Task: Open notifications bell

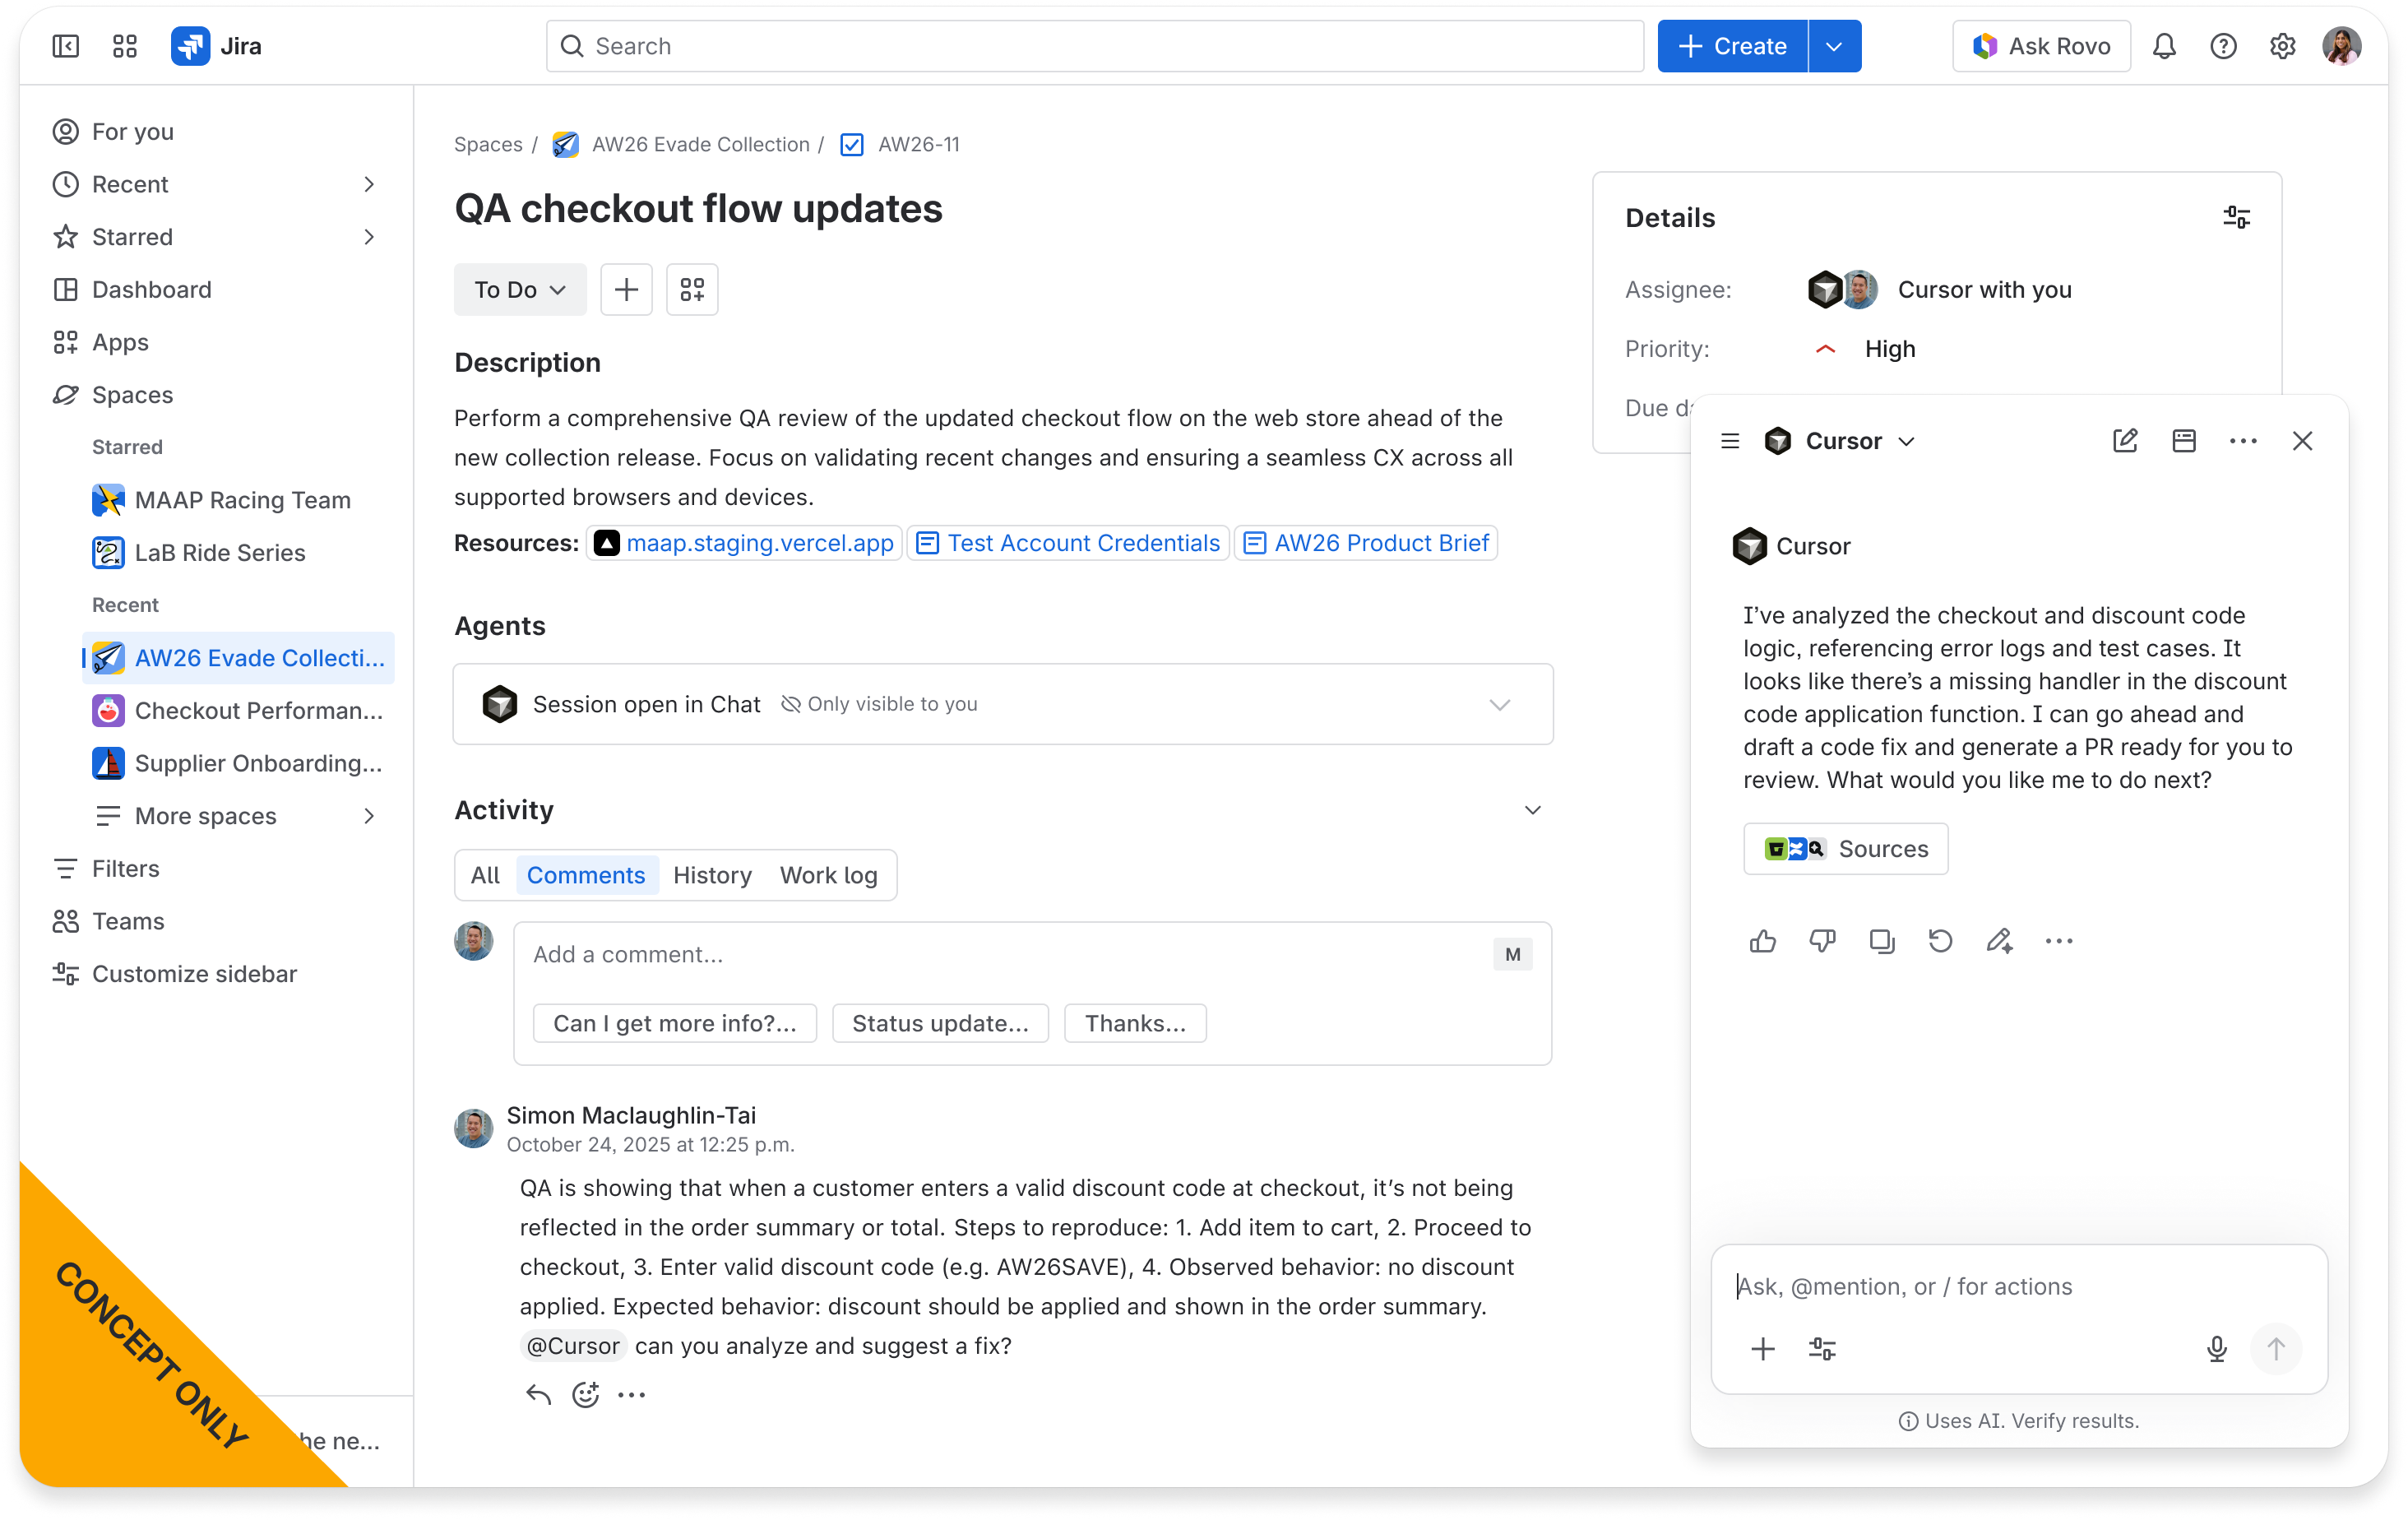Action: pyautogui.click(x=2164, y=46)
